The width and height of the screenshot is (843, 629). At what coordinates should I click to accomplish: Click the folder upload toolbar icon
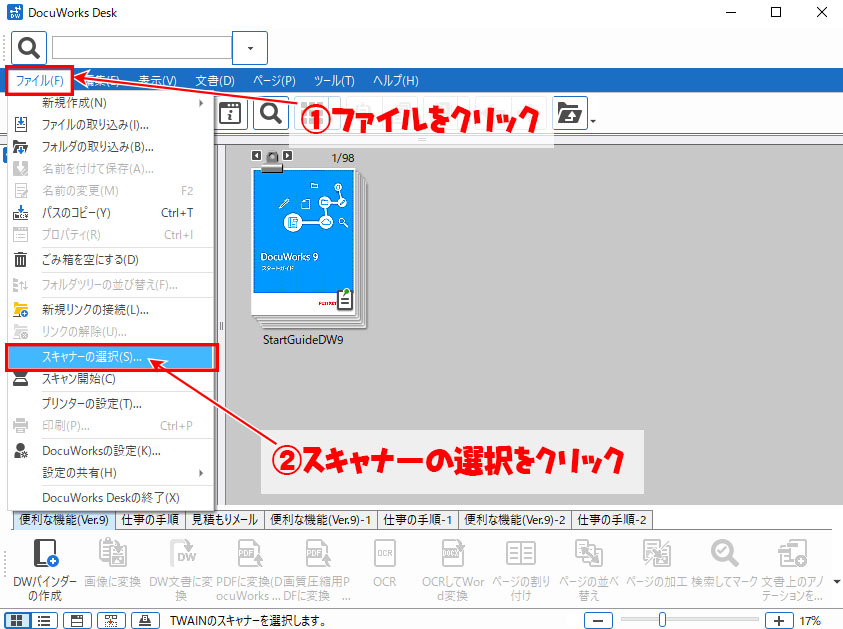(569, 113)
